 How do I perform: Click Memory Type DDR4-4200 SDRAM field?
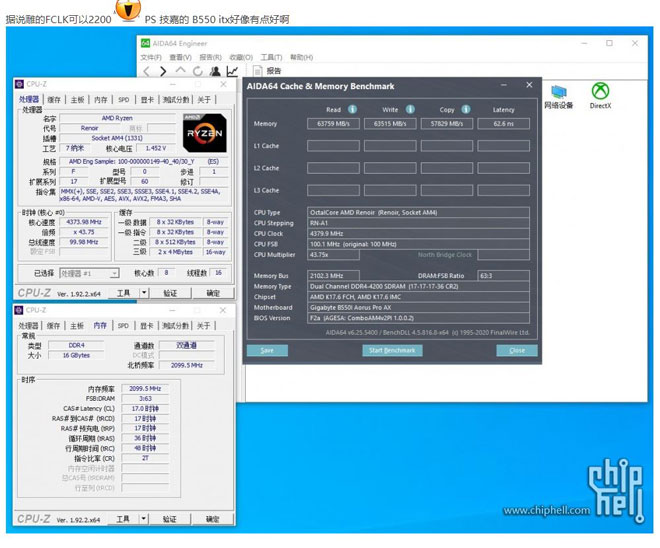click(418, 286)
